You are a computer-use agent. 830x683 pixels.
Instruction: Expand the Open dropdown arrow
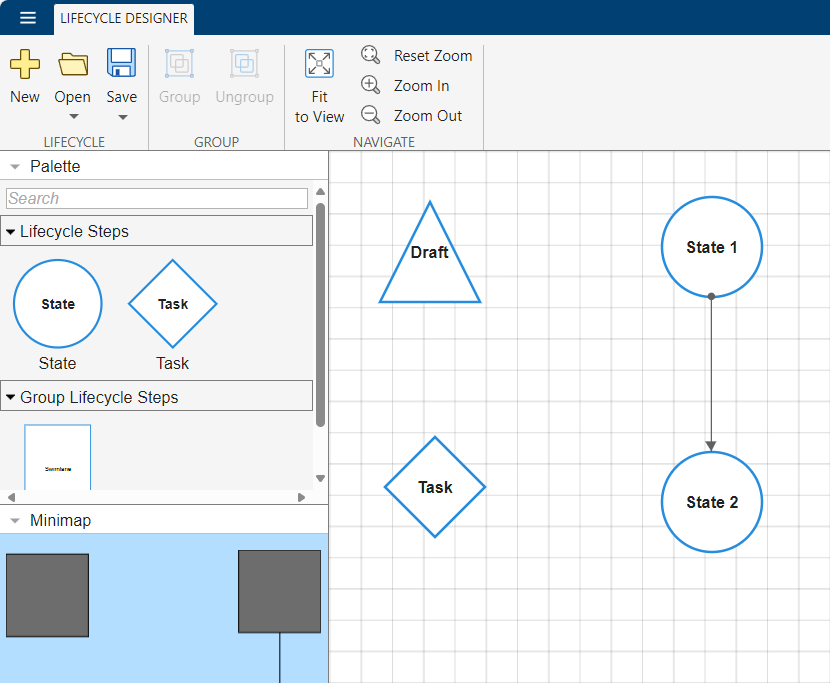pos(73,117)
